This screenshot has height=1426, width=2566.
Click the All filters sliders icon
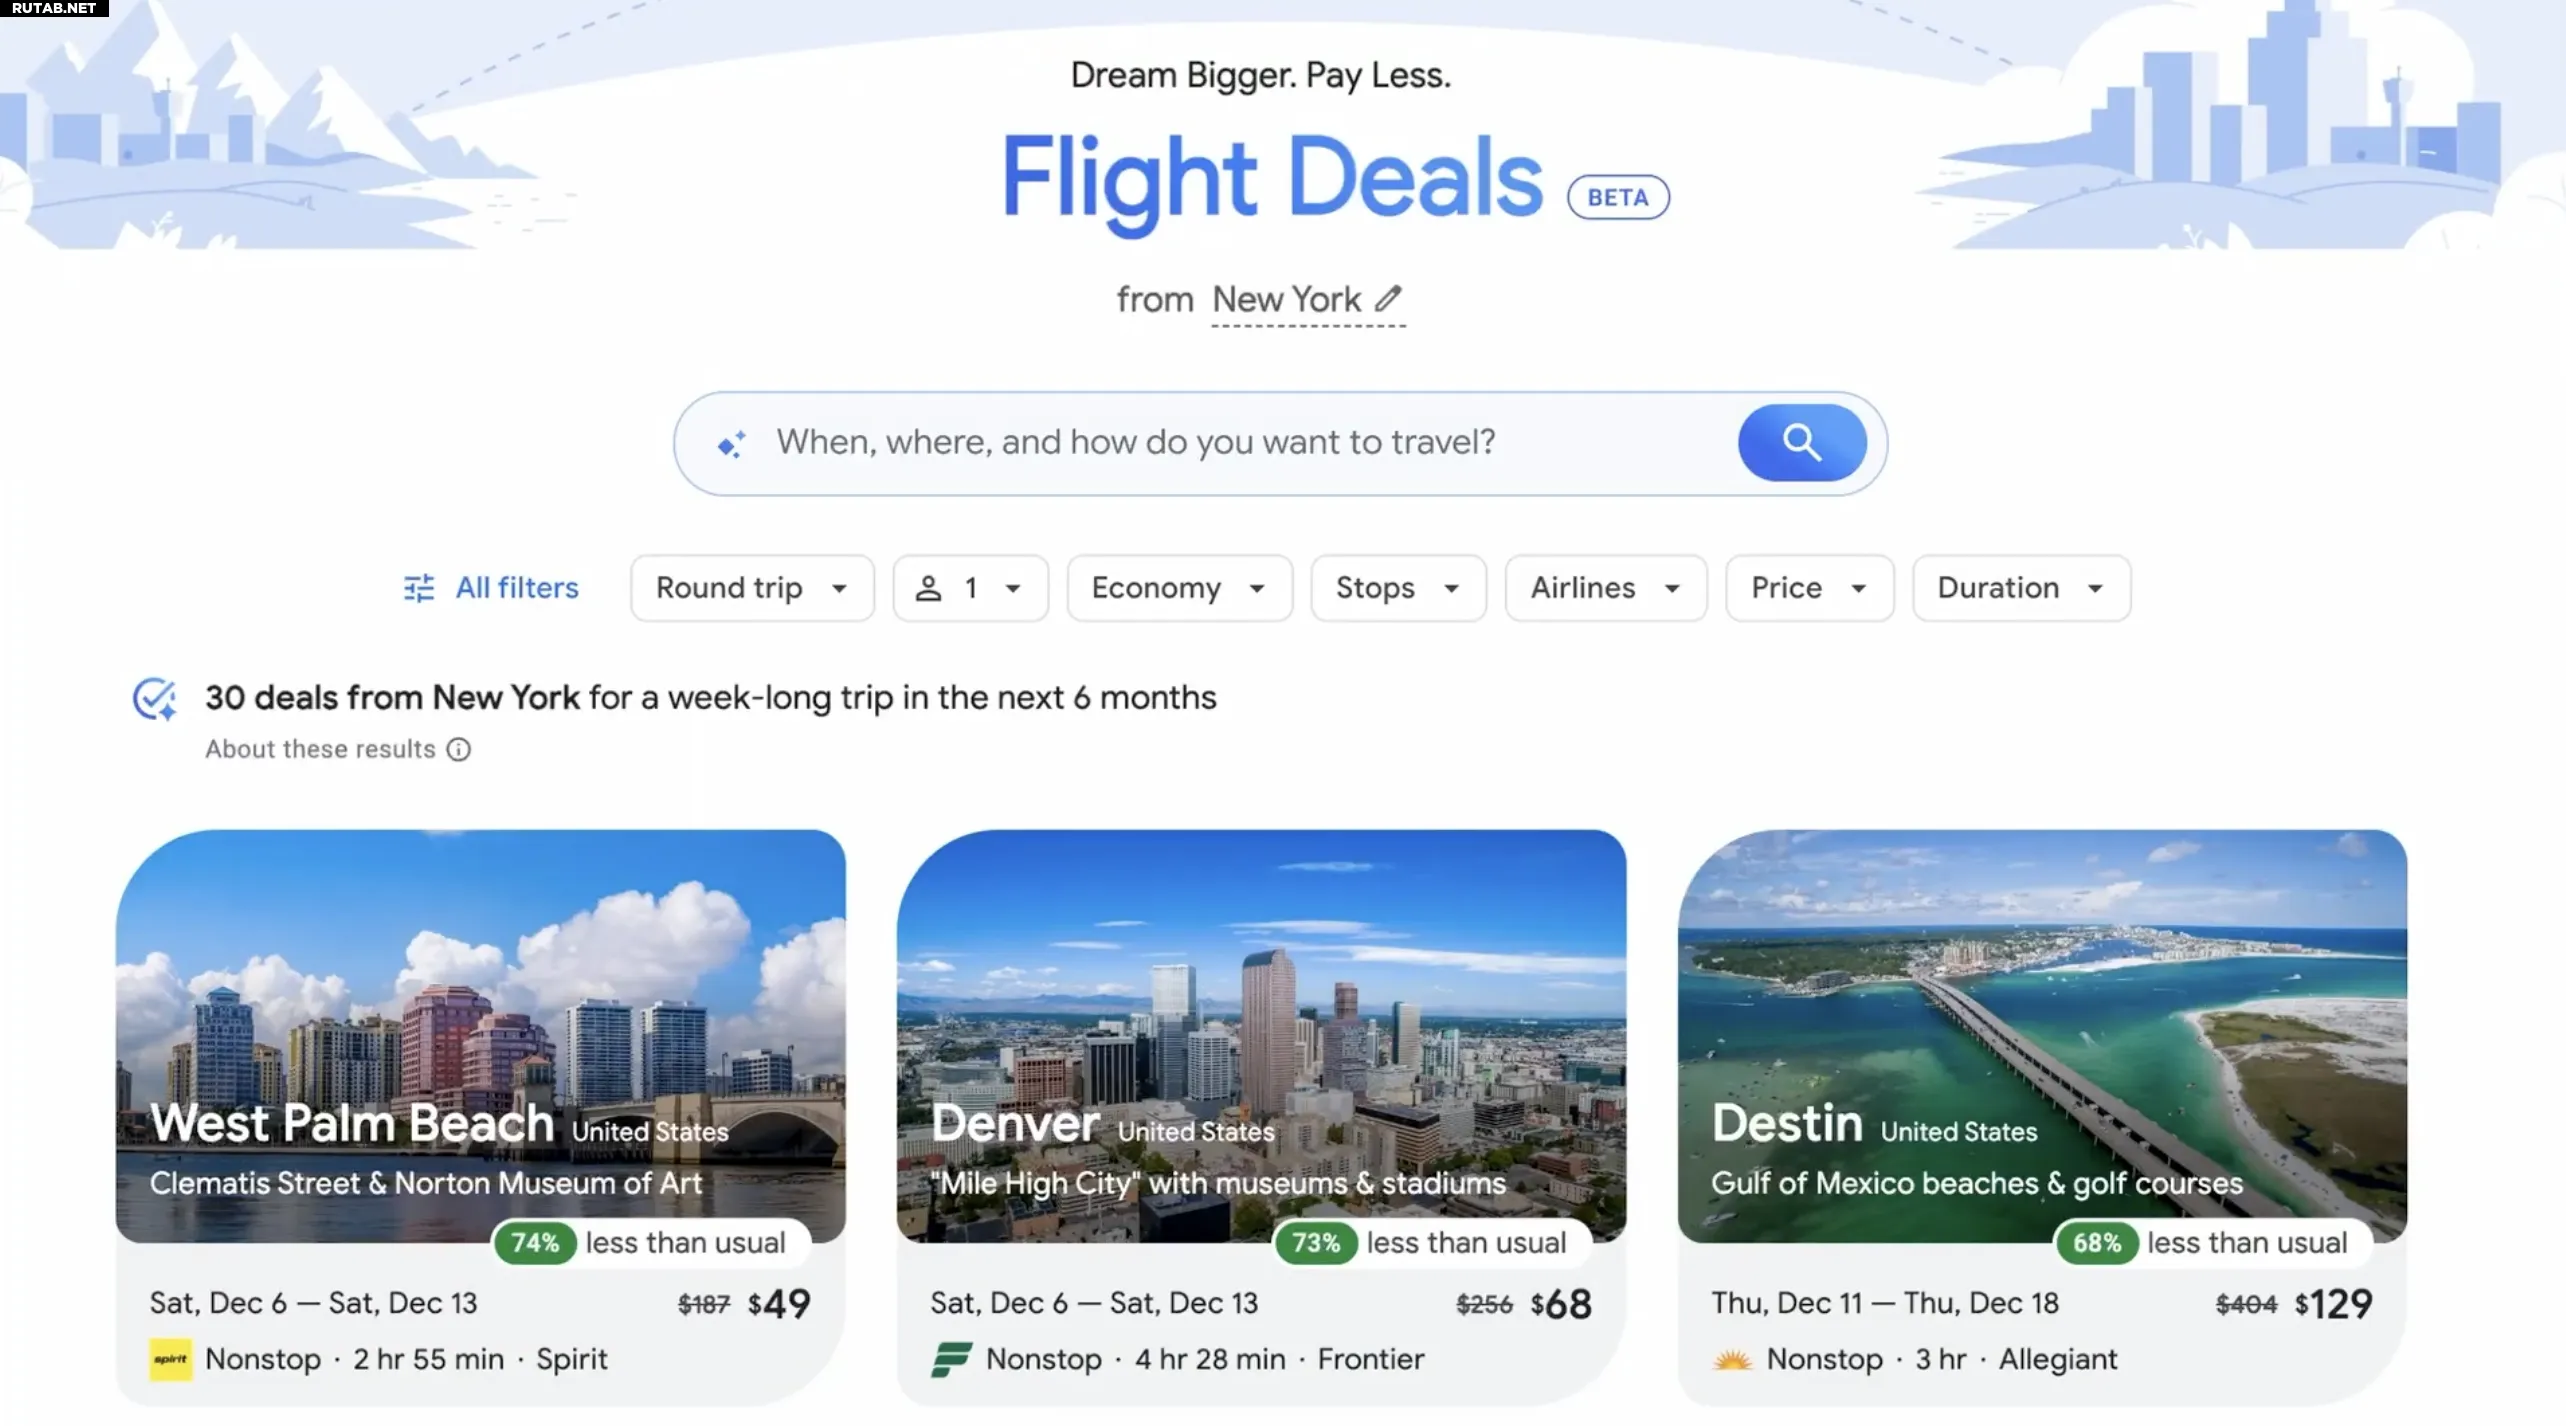point(418,588)
